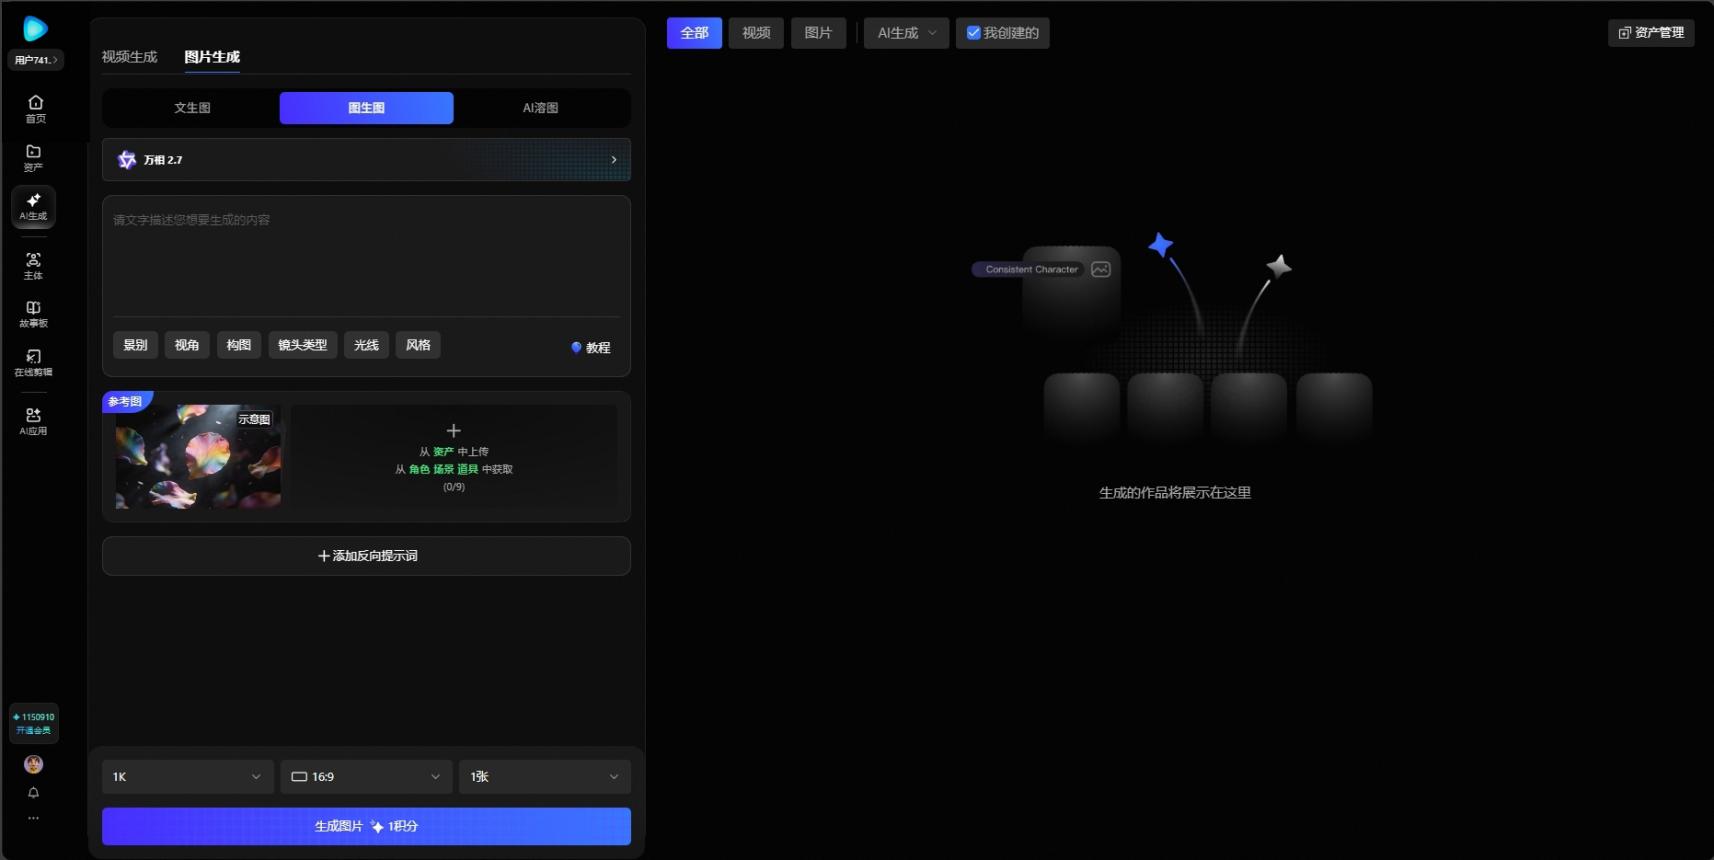Click the 示意图 sample reference thumbnail
The height and width of the screenshot is (860, 1714).
(x=198, y=456)
